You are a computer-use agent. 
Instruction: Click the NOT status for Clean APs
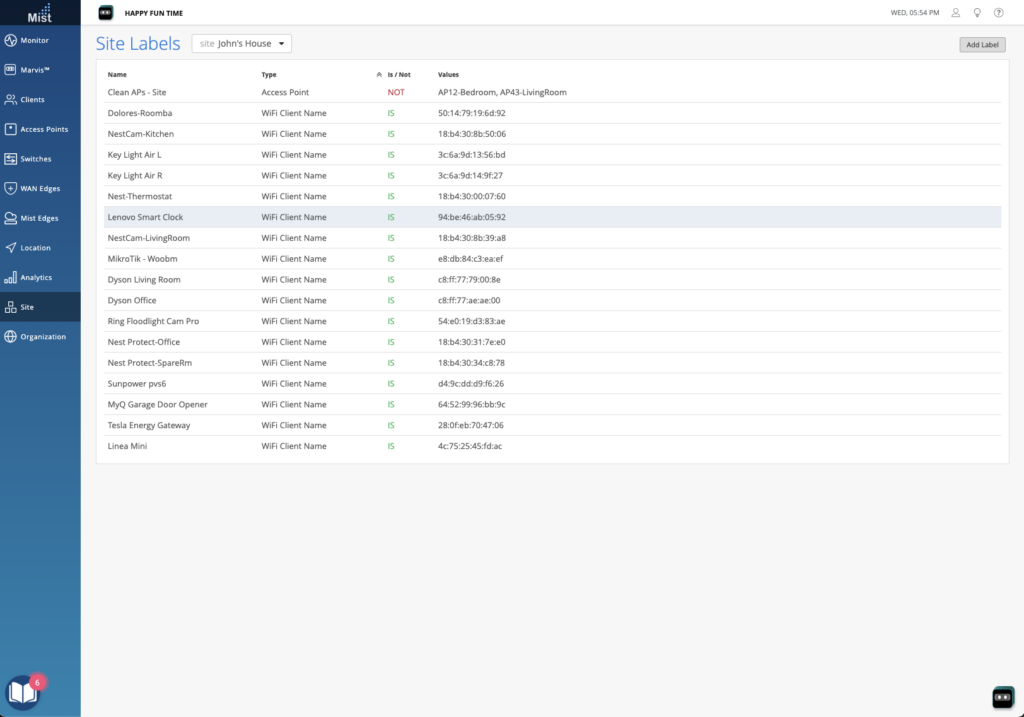coord(396,93)
